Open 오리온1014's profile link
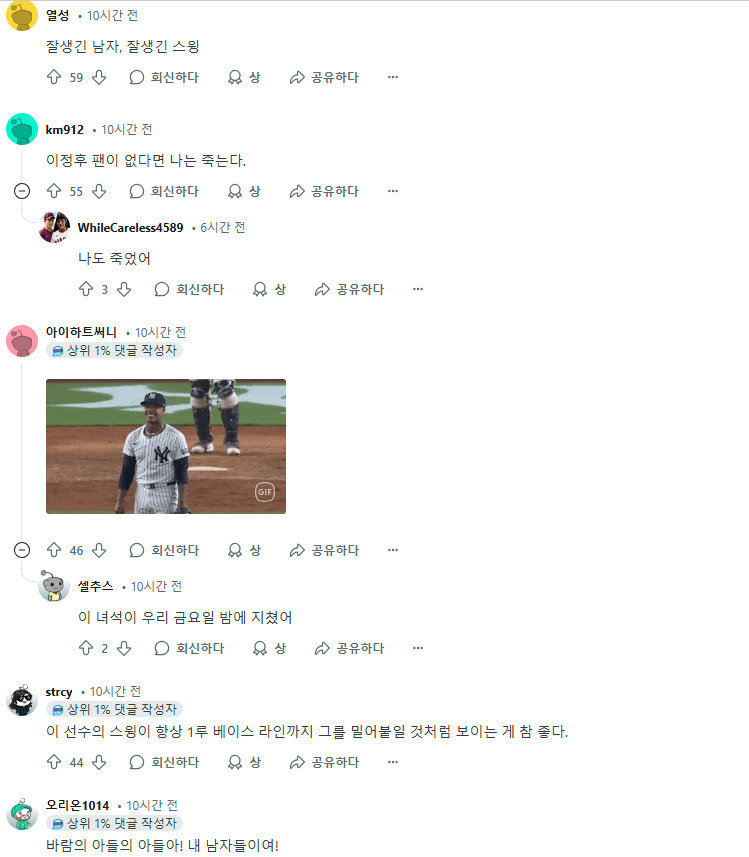Viewport: 749px width, 857px height. pos(77,805)
